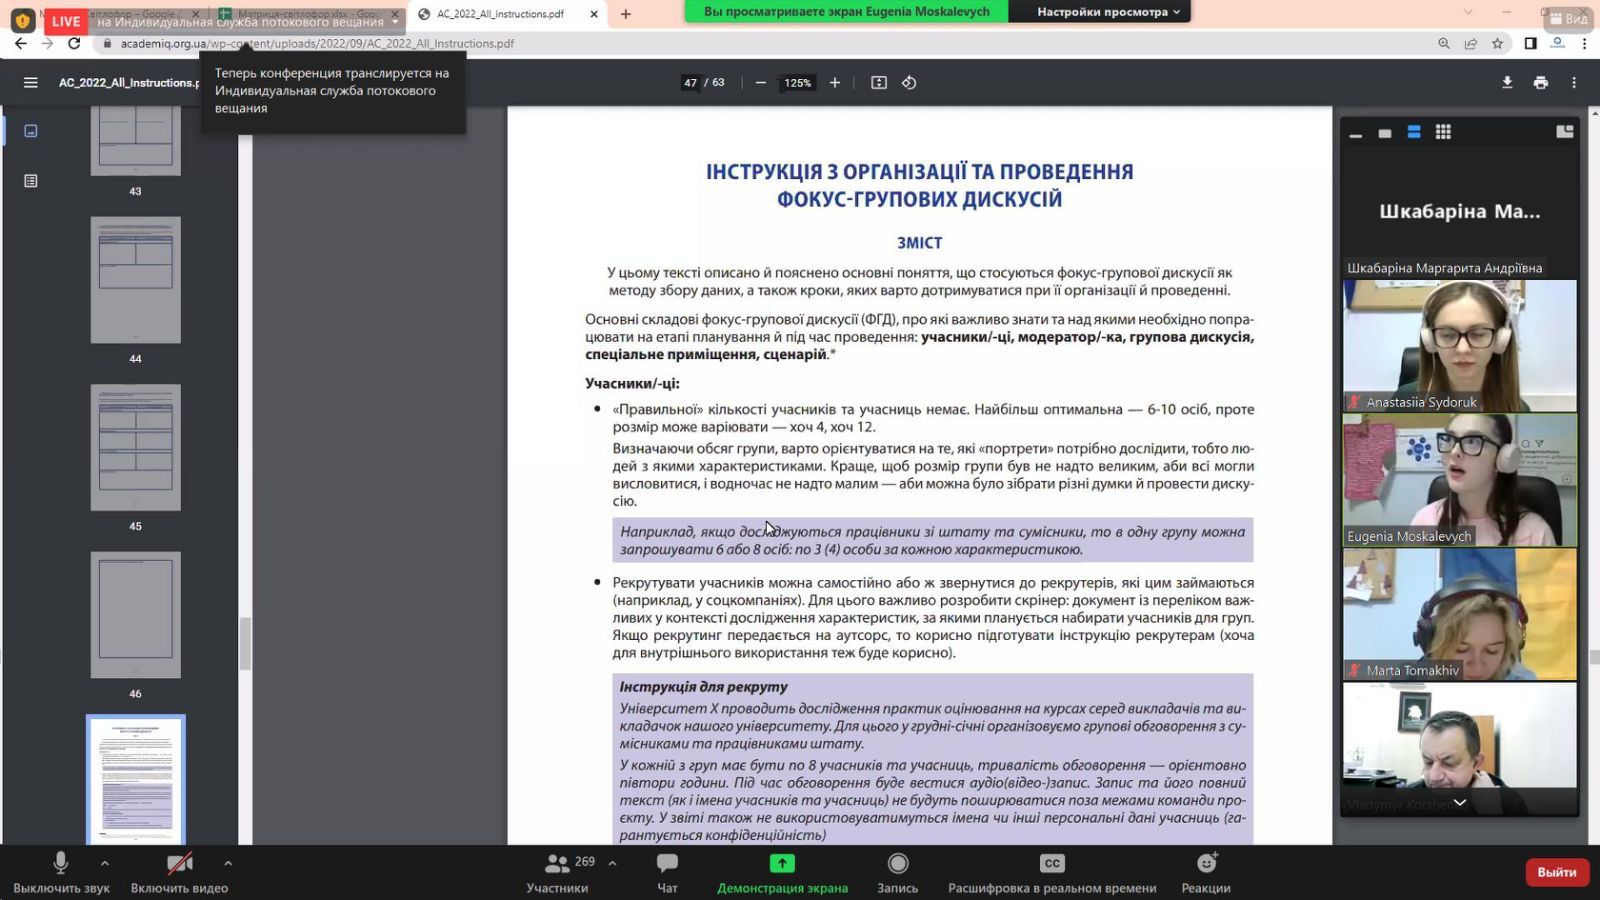
Task: Open browser side panel
Action: tap(1530, 43)
